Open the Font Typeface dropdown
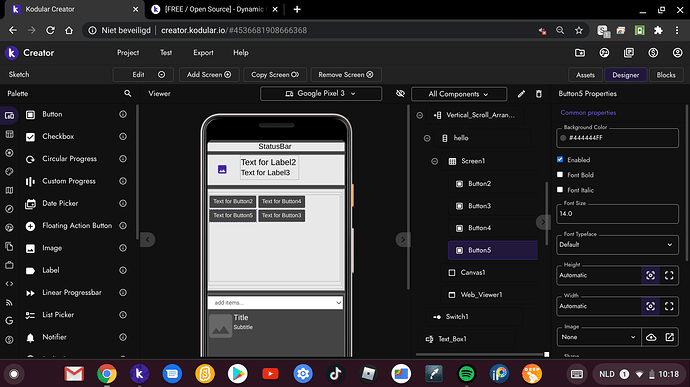The height and width of the screenshot is (387, 690). 617,245
